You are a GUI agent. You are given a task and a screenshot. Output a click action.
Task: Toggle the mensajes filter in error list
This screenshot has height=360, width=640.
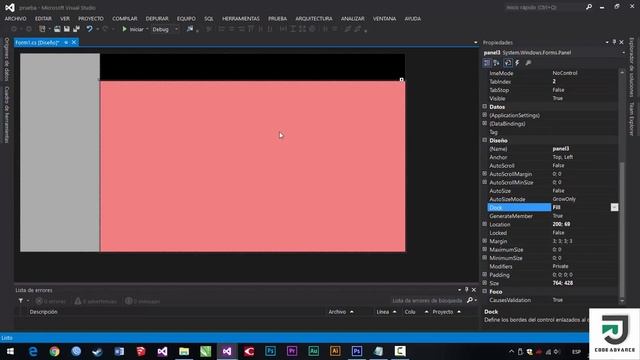[x=142, y=301]
